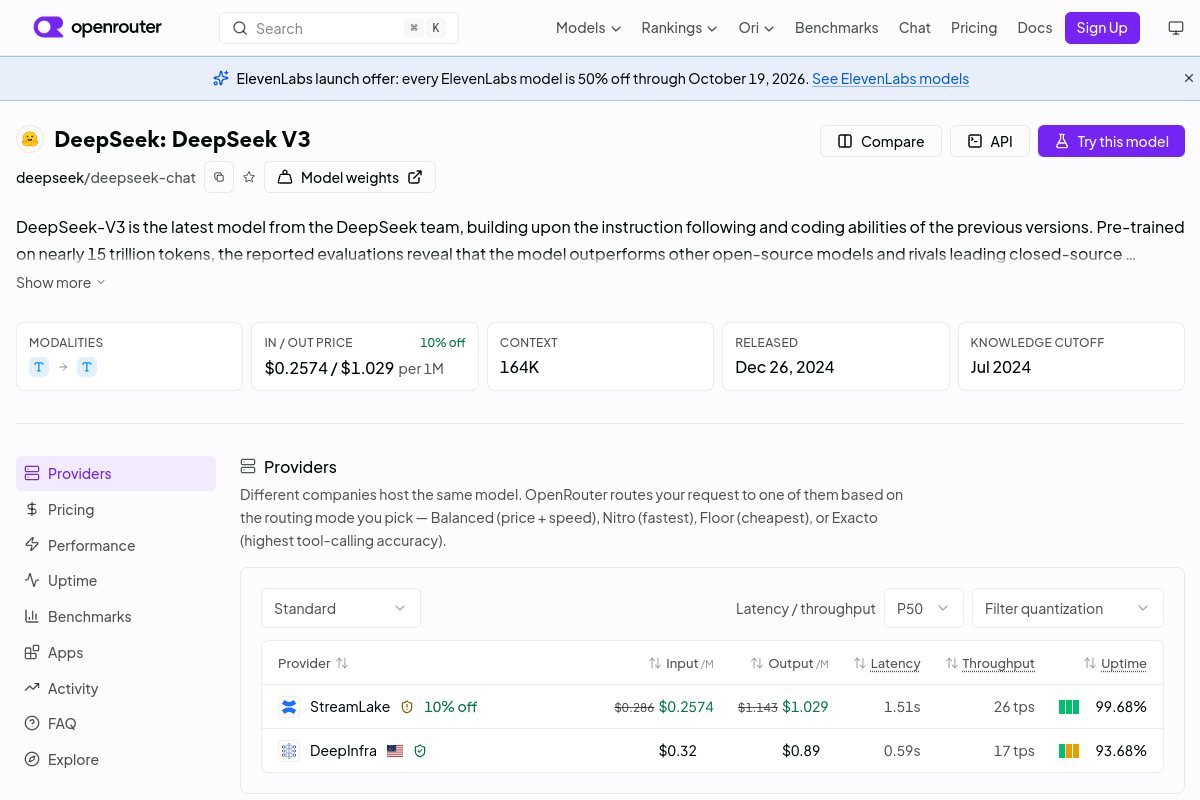Click the DeepInfra green shield icon
The width and height of the screenshot is (1200, 800).
420,751
